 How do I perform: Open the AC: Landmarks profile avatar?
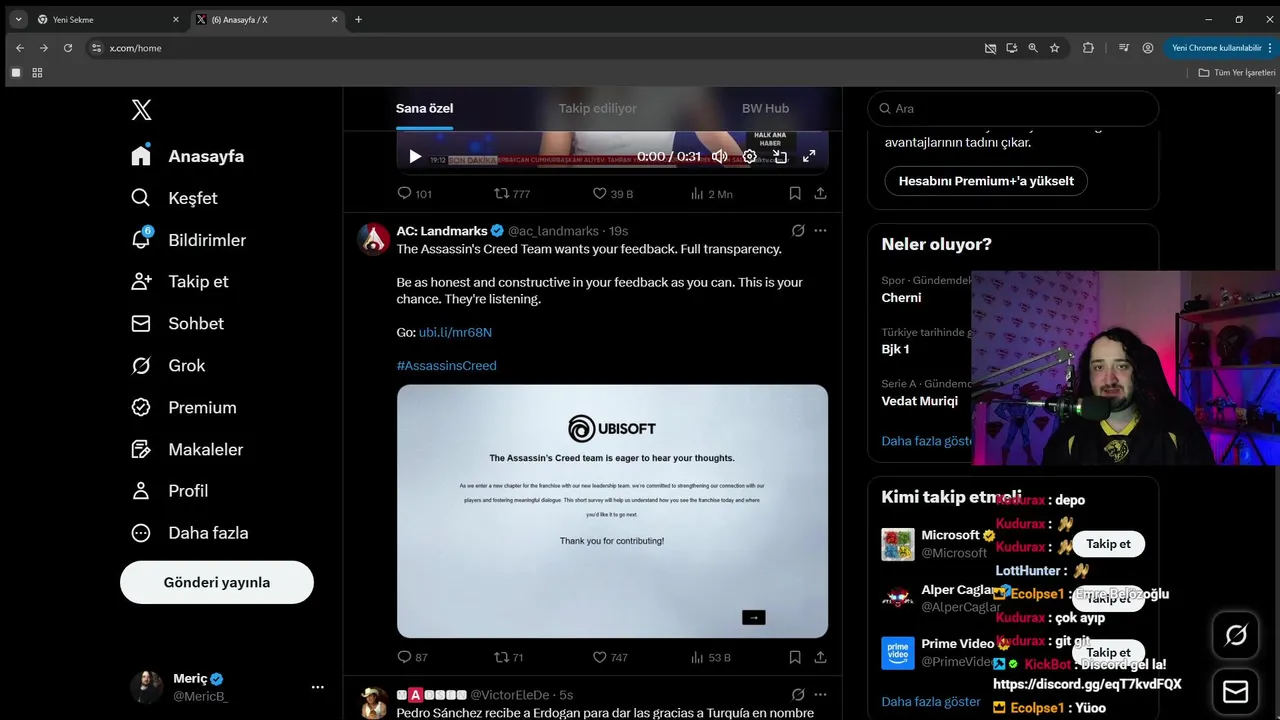click(x=374, y=239)
